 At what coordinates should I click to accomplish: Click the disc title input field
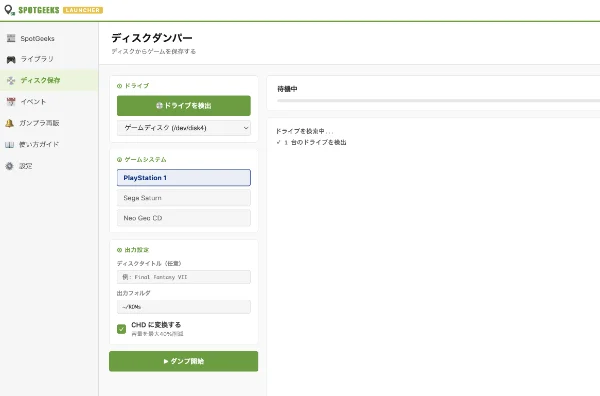(x=184, y=277)
